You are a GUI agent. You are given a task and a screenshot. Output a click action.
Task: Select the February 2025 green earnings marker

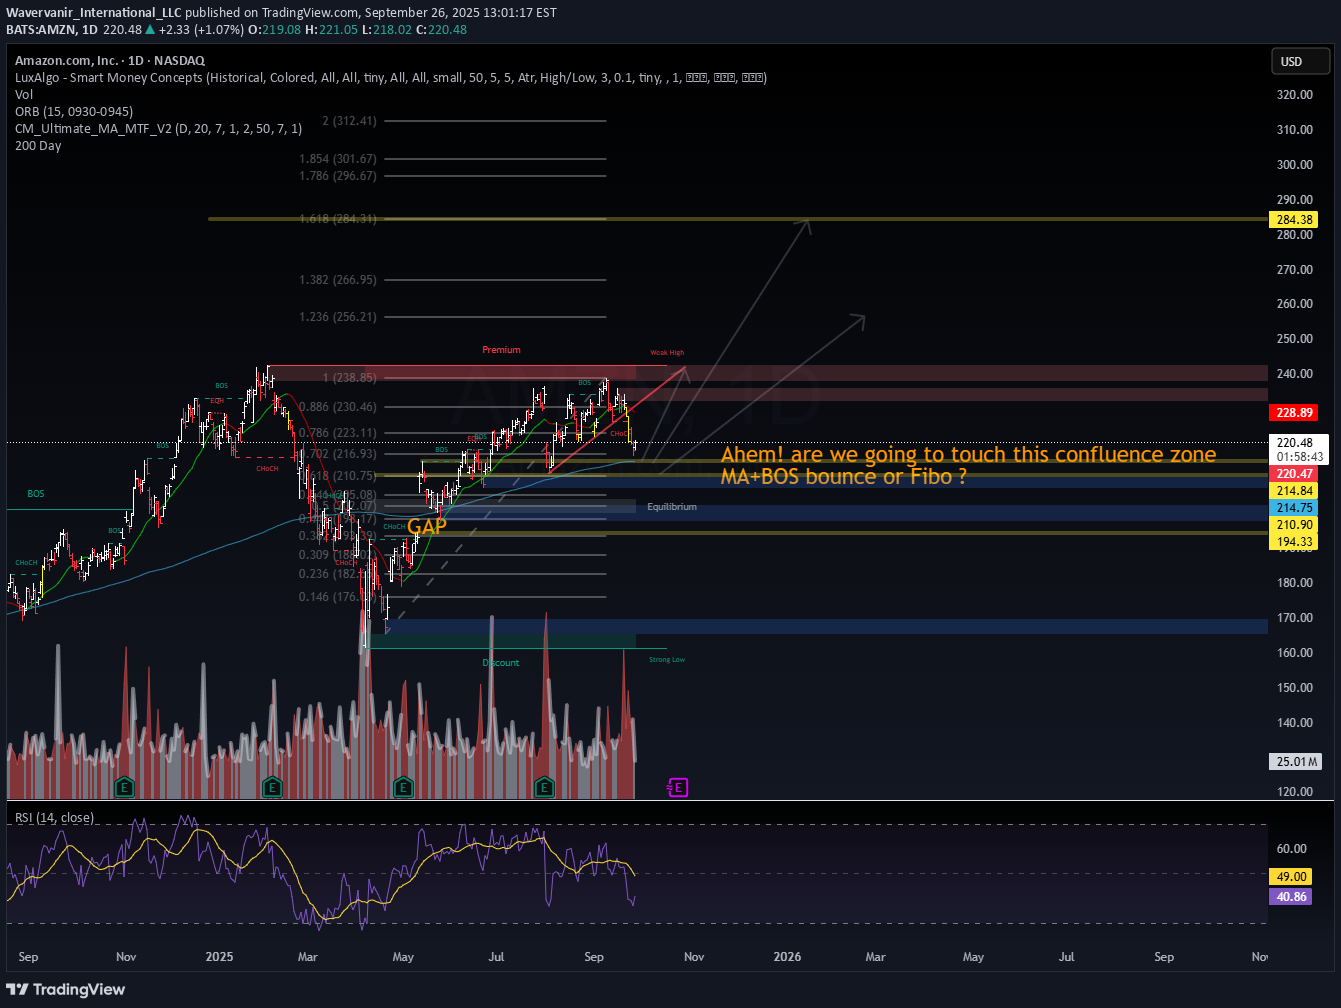coord(271,787)
